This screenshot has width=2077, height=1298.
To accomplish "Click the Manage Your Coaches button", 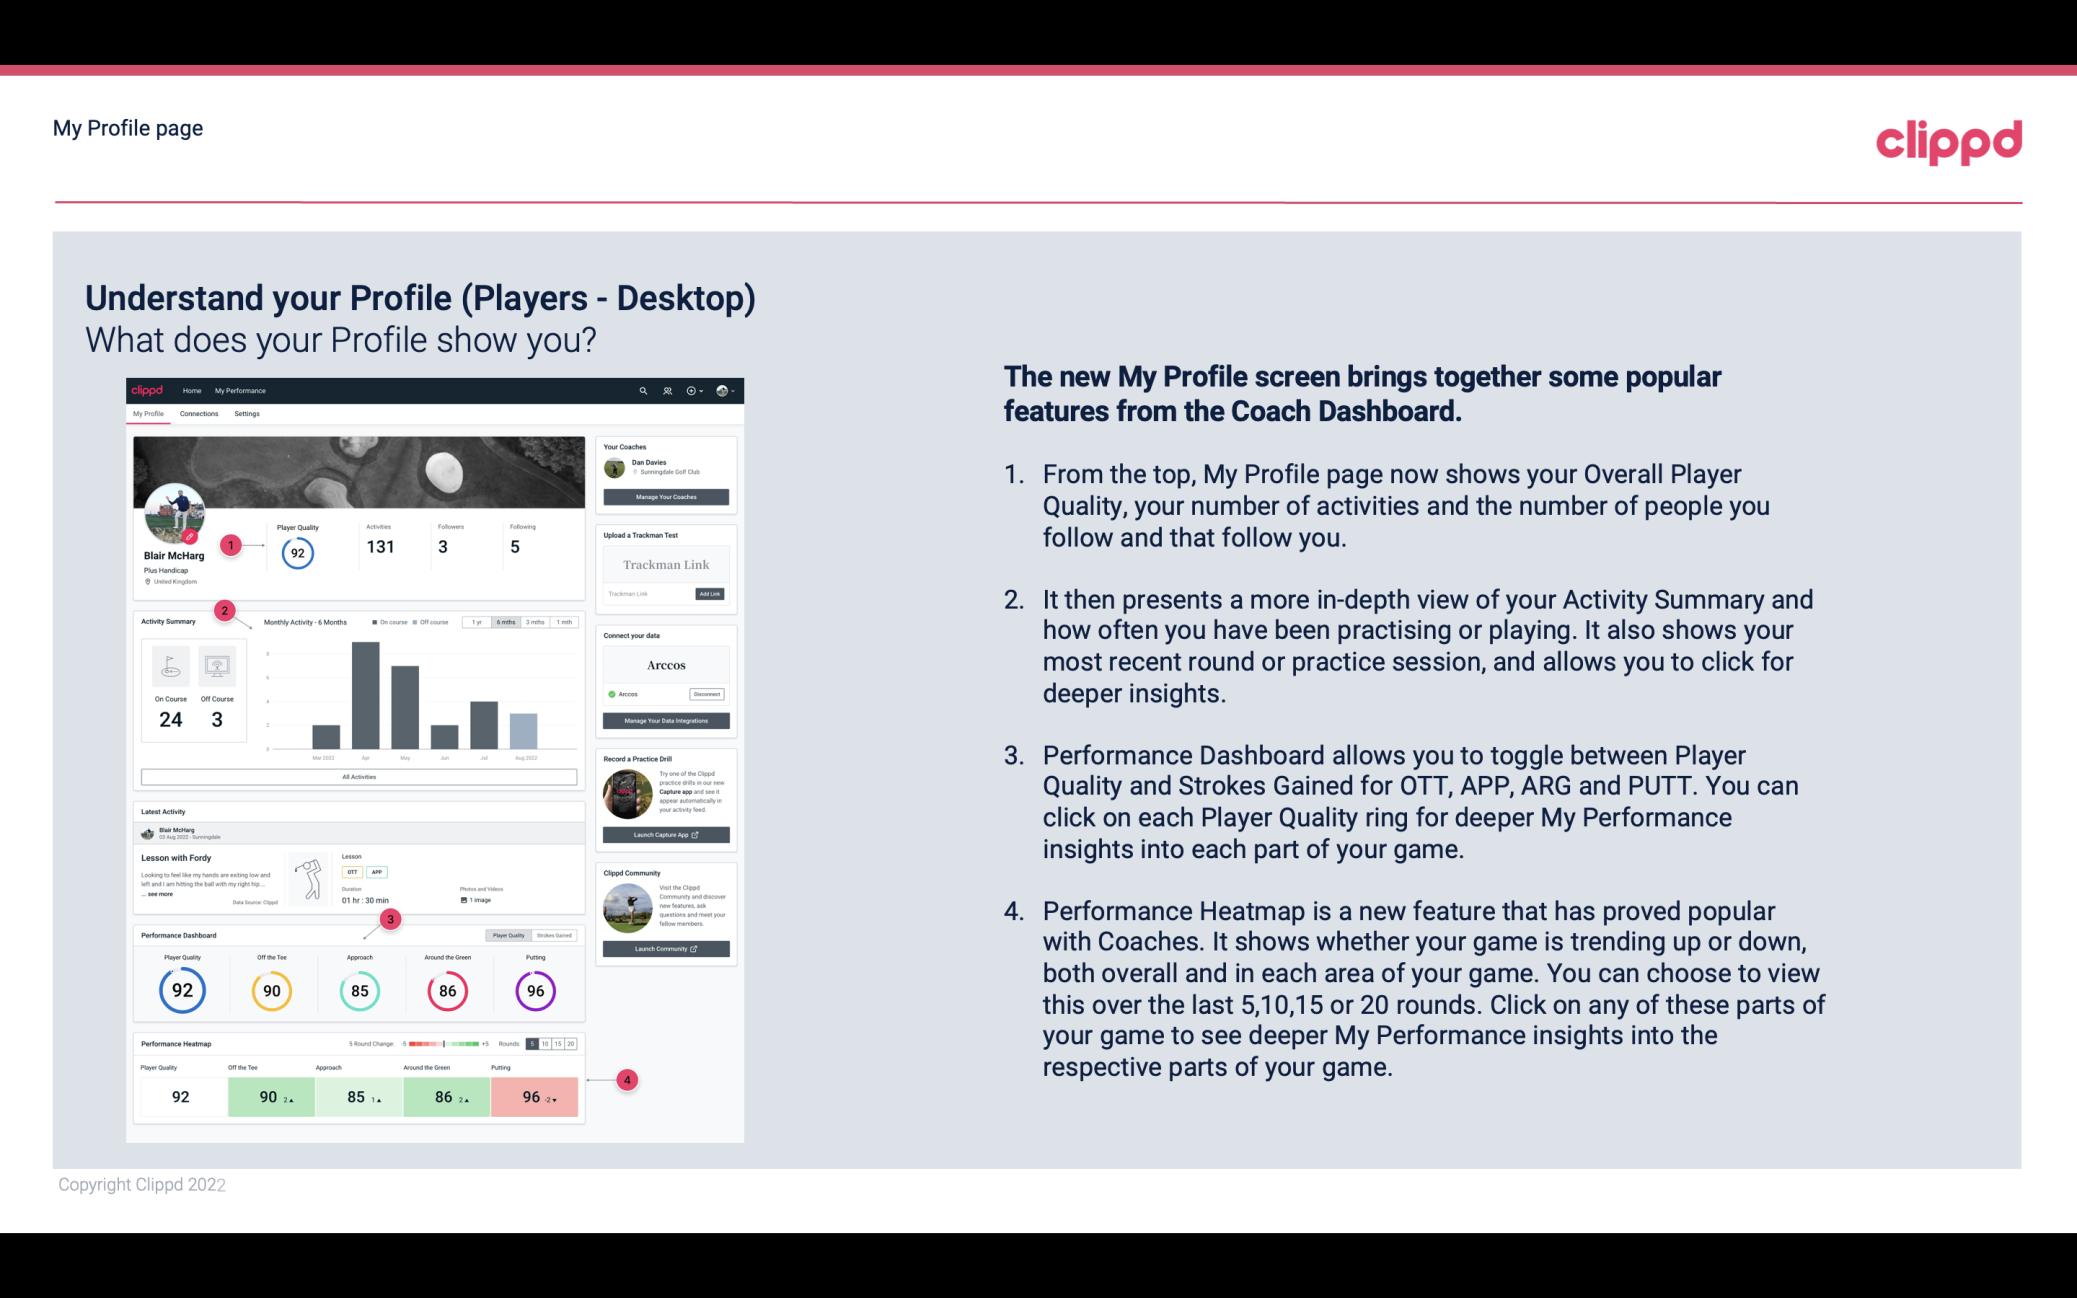I will (x=667, y=498).
